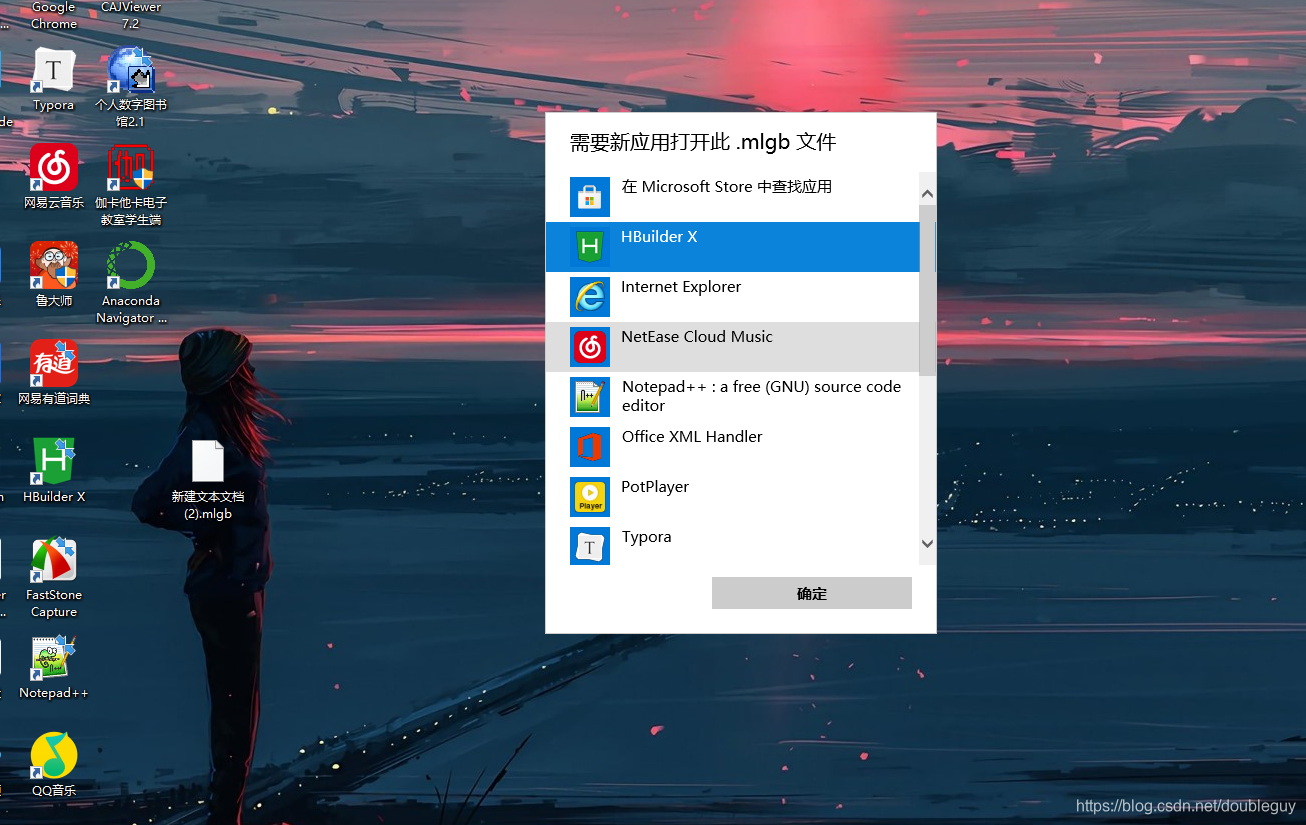Screen dimensions: 1306x825
Task: Select the 新建文本文档 (2).mlgb file
Action: coord(208,480)
